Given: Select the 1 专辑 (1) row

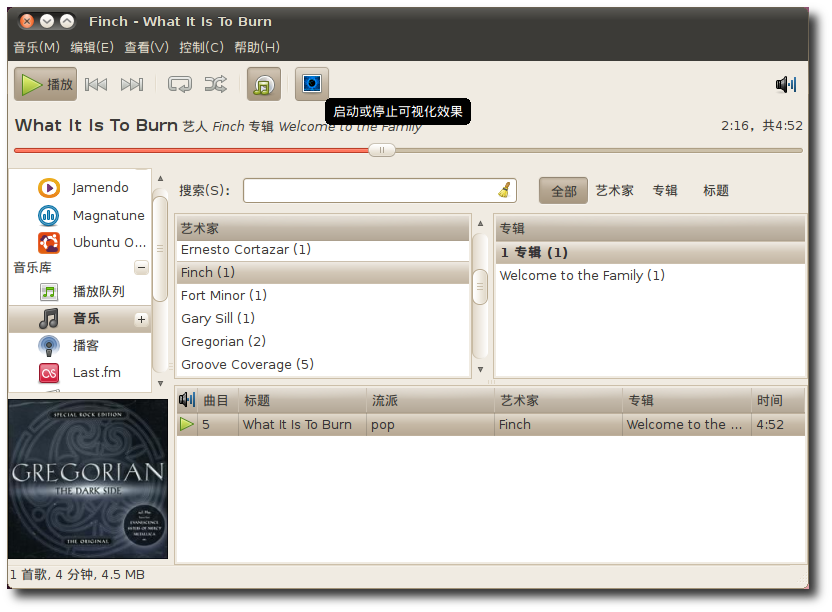Looking at the screenshot, I should click(x=651, y=252).
